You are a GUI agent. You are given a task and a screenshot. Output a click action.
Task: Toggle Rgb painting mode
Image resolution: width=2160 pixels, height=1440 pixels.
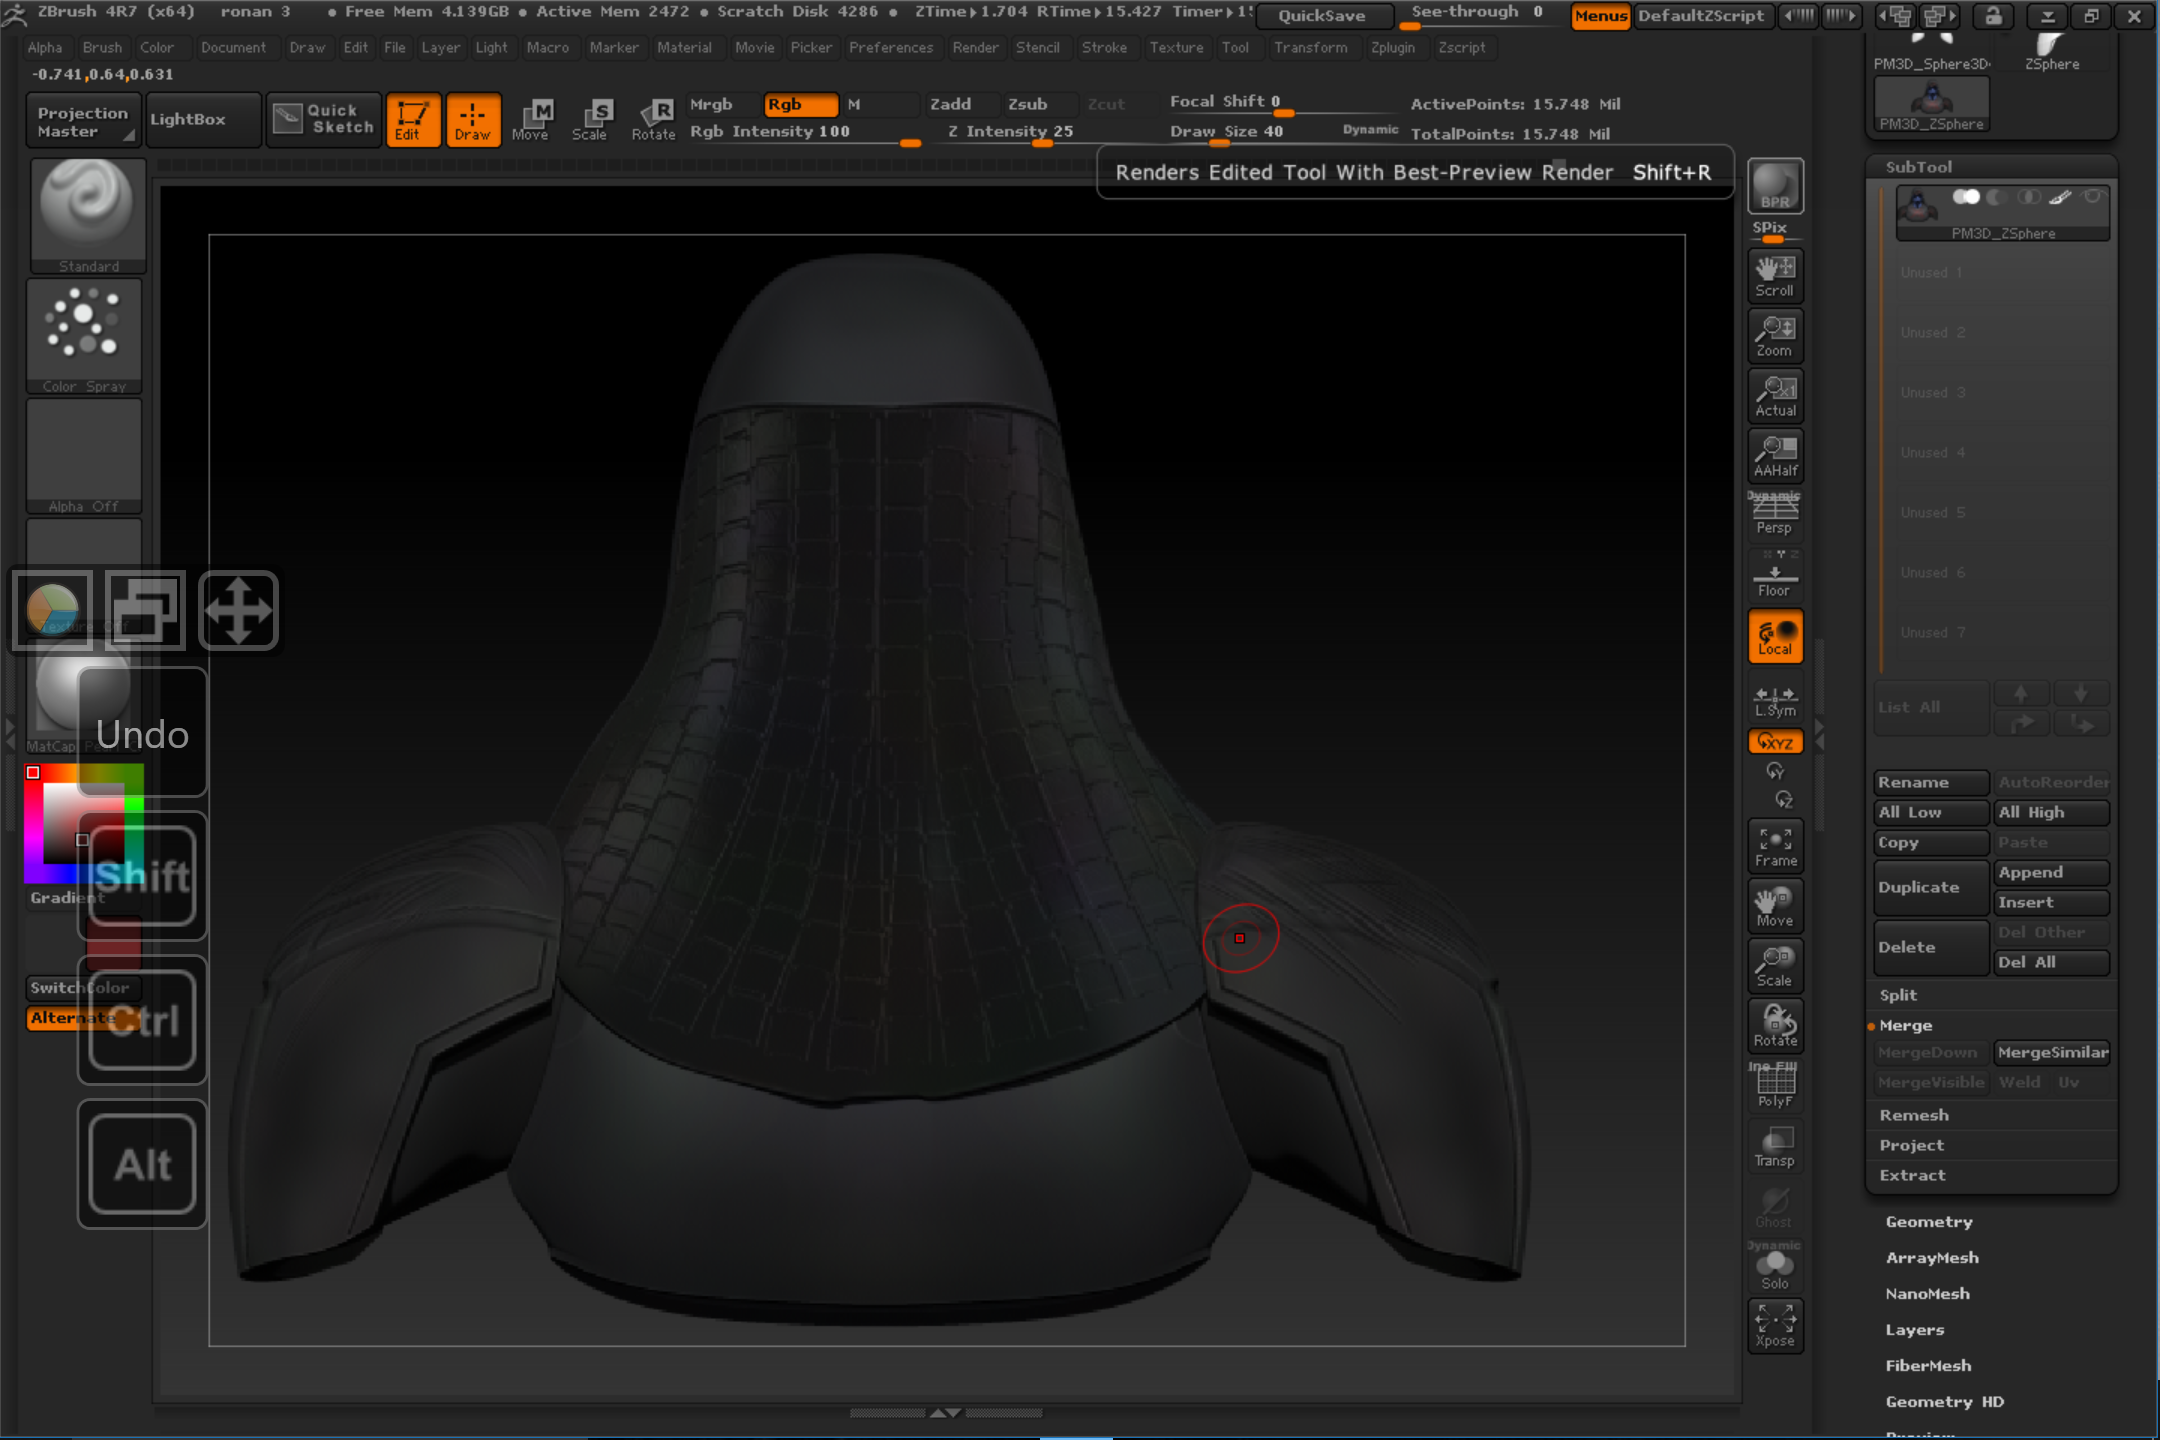point(800,104)
